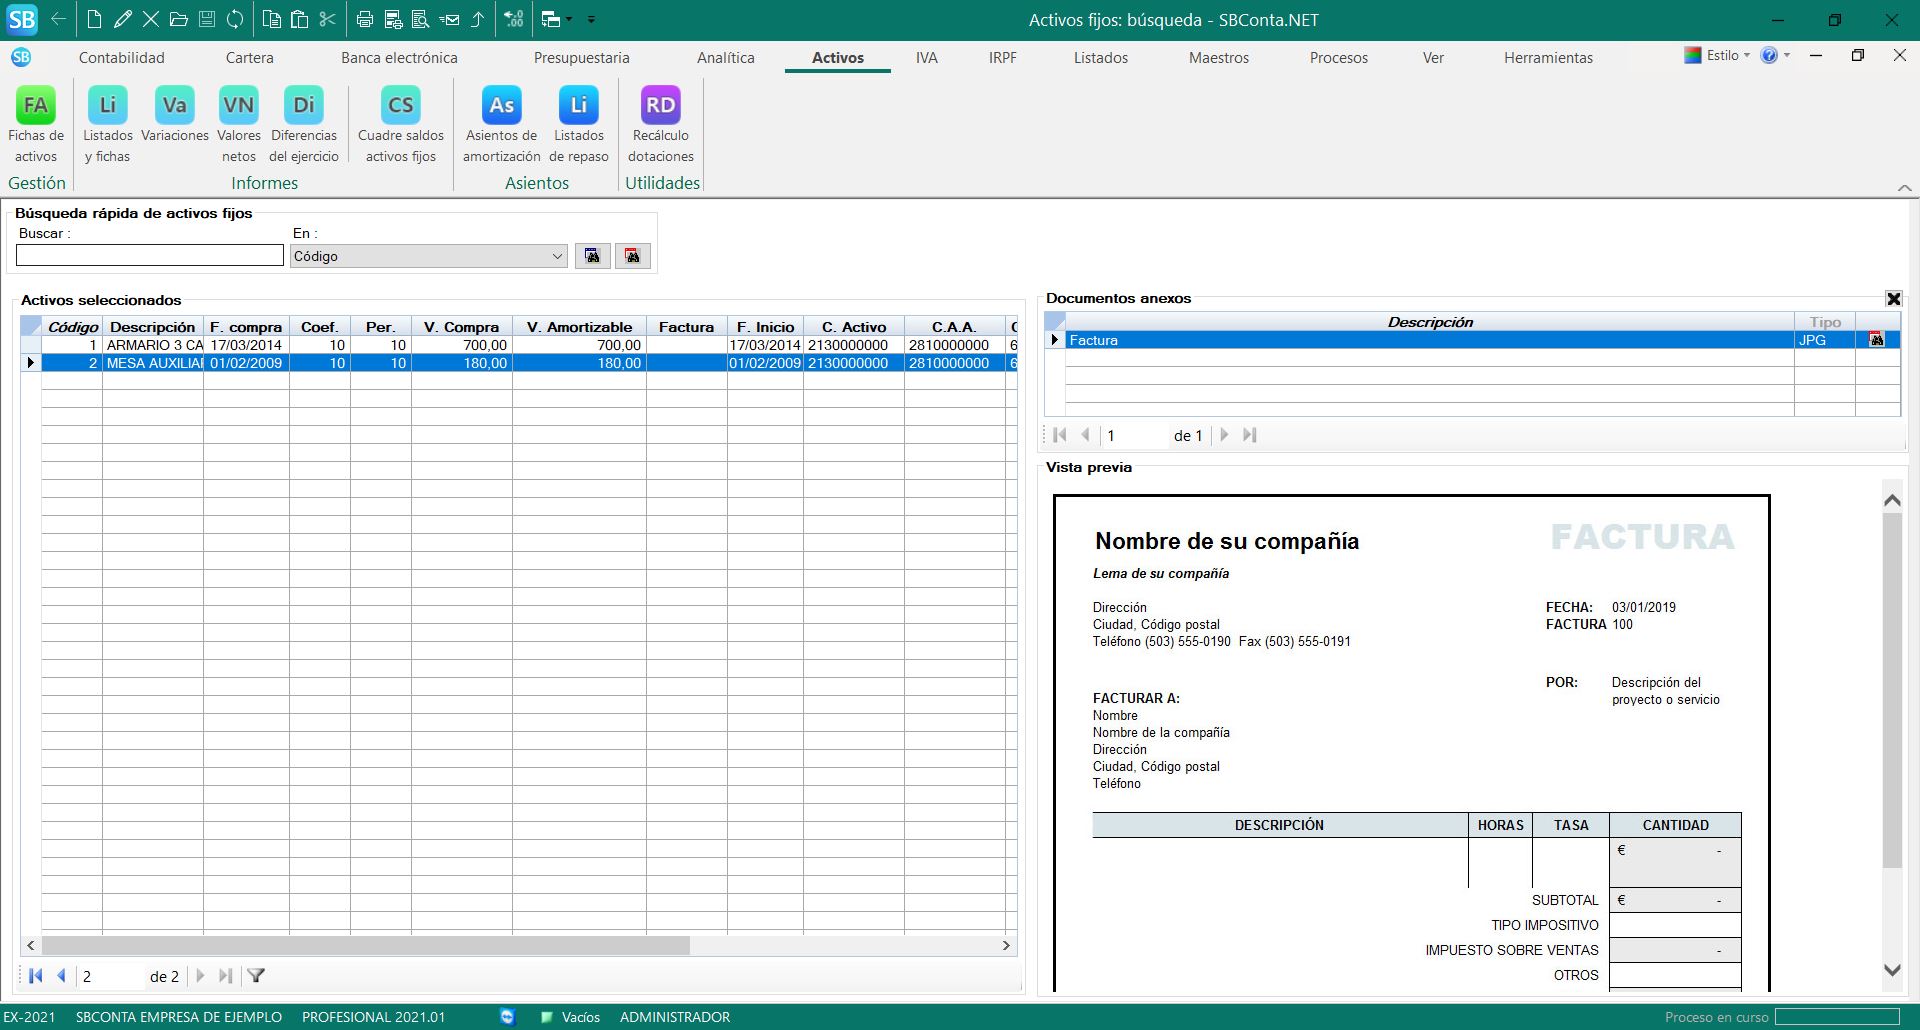Go to first record in grid navigator
Viewport: 1920px width, 1030px height.
36,976
